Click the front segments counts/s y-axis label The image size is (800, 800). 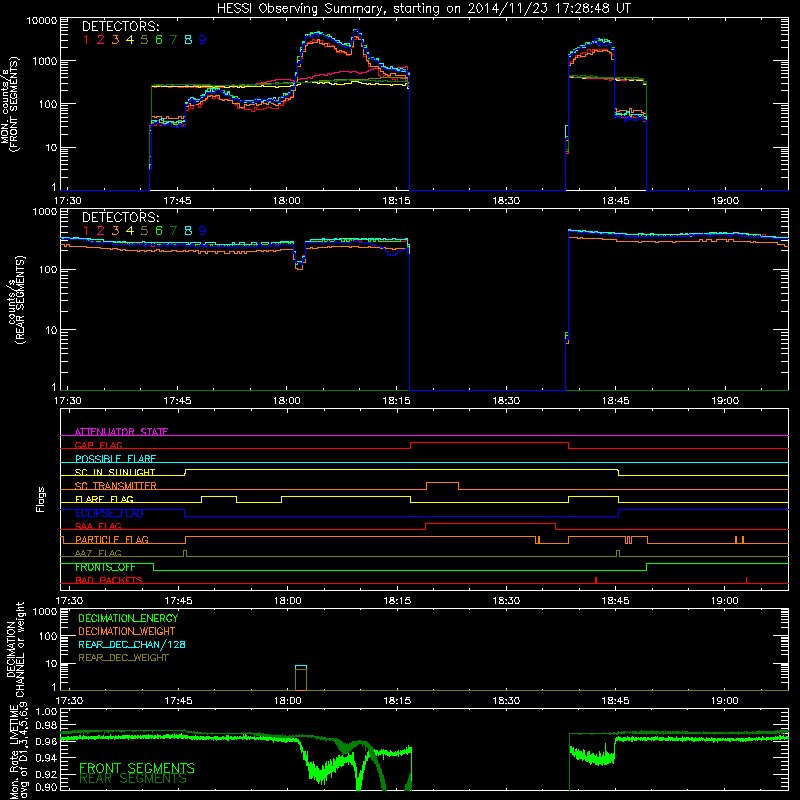pyautogui.click(x=10, y=105)
